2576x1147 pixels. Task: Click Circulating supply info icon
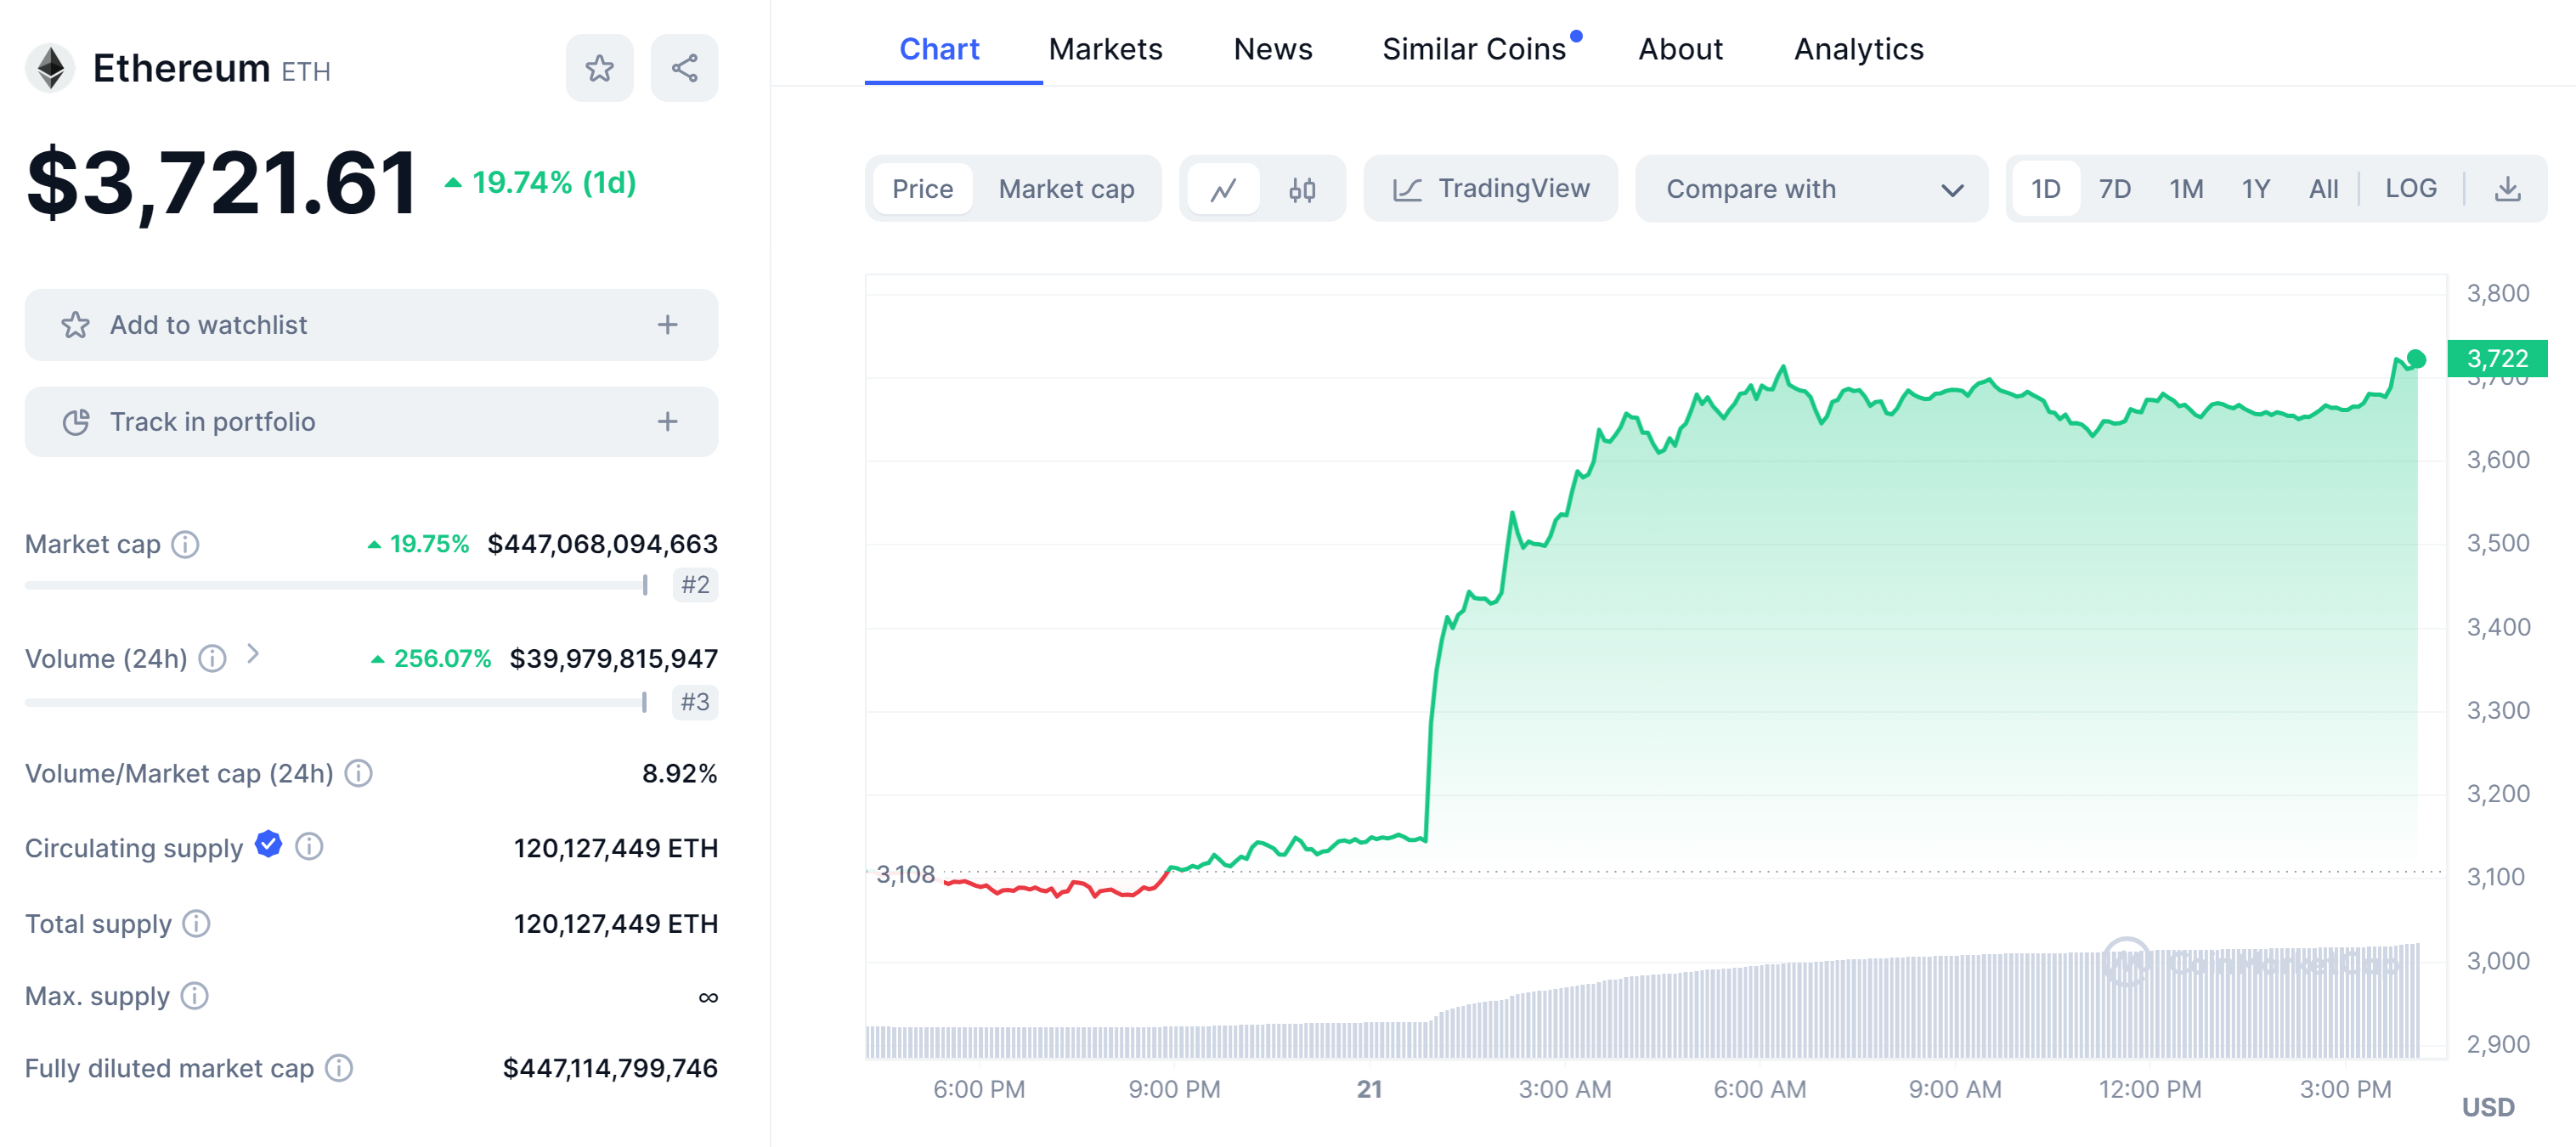click(309, 847)
